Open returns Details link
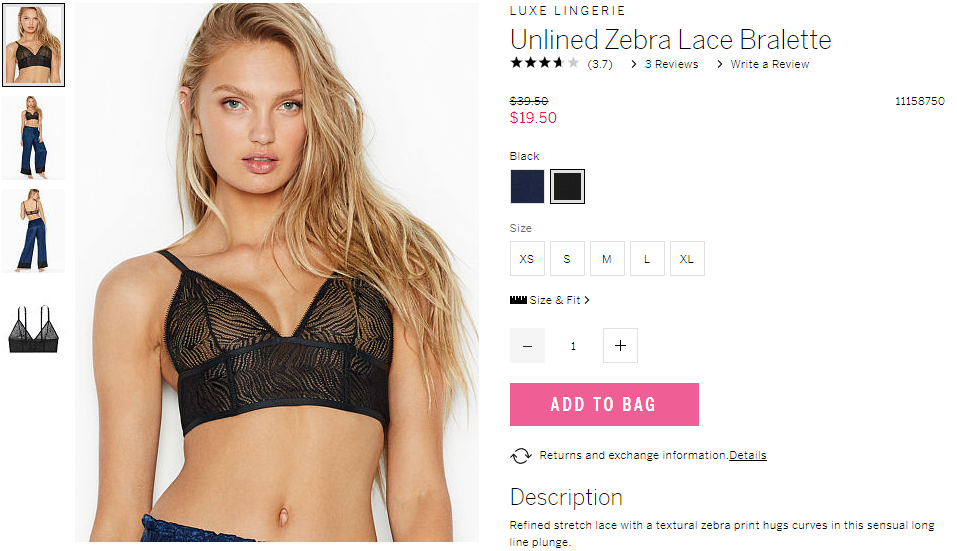The image size is (957, 551). (748, 455)
